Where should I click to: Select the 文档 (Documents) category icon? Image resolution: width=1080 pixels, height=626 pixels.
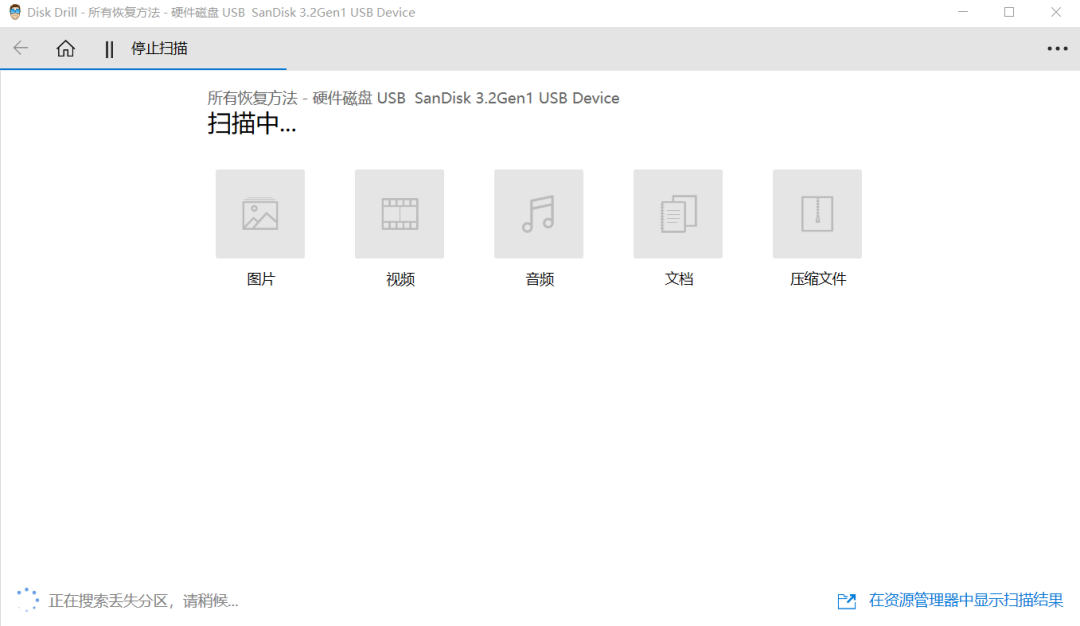(x=677, y=213)
